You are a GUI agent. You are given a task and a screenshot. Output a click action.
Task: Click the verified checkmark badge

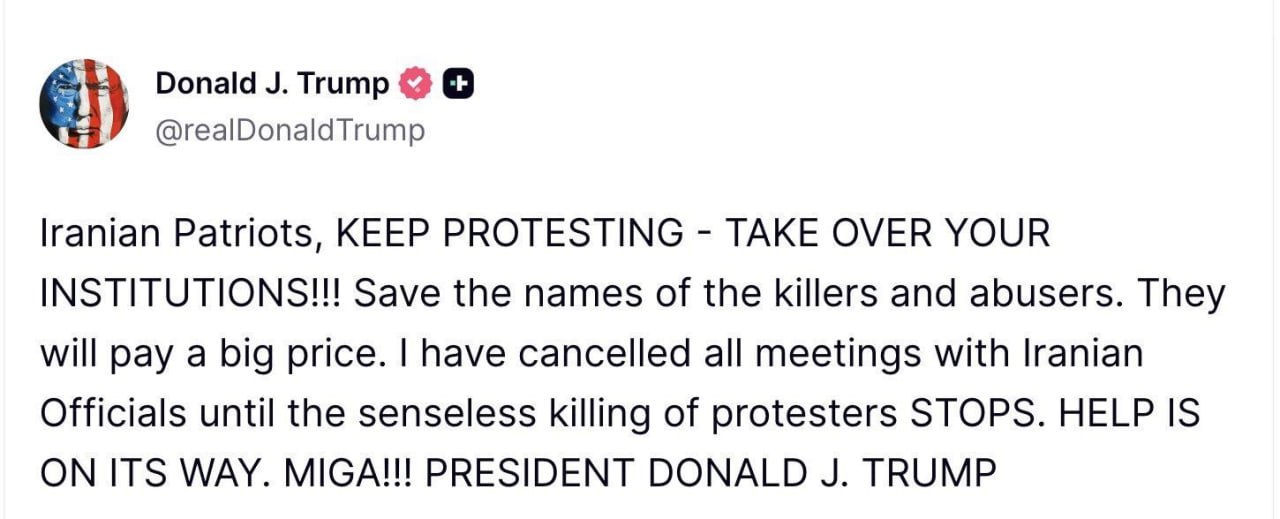pyautogui.click(x=416, y=85)
